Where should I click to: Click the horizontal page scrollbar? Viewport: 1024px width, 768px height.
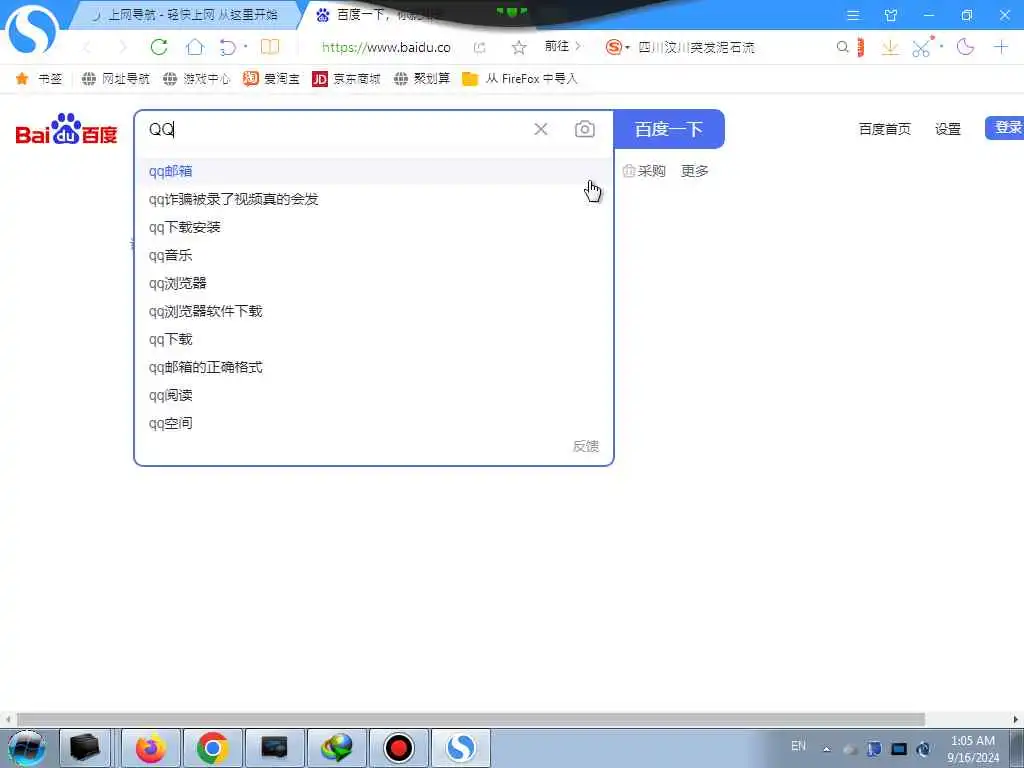[470, 720]
